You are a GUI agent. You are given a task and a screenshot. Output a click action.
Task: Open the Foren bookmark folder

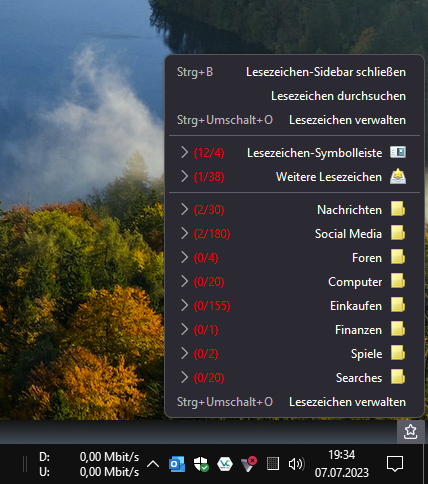tap(294, 258)
